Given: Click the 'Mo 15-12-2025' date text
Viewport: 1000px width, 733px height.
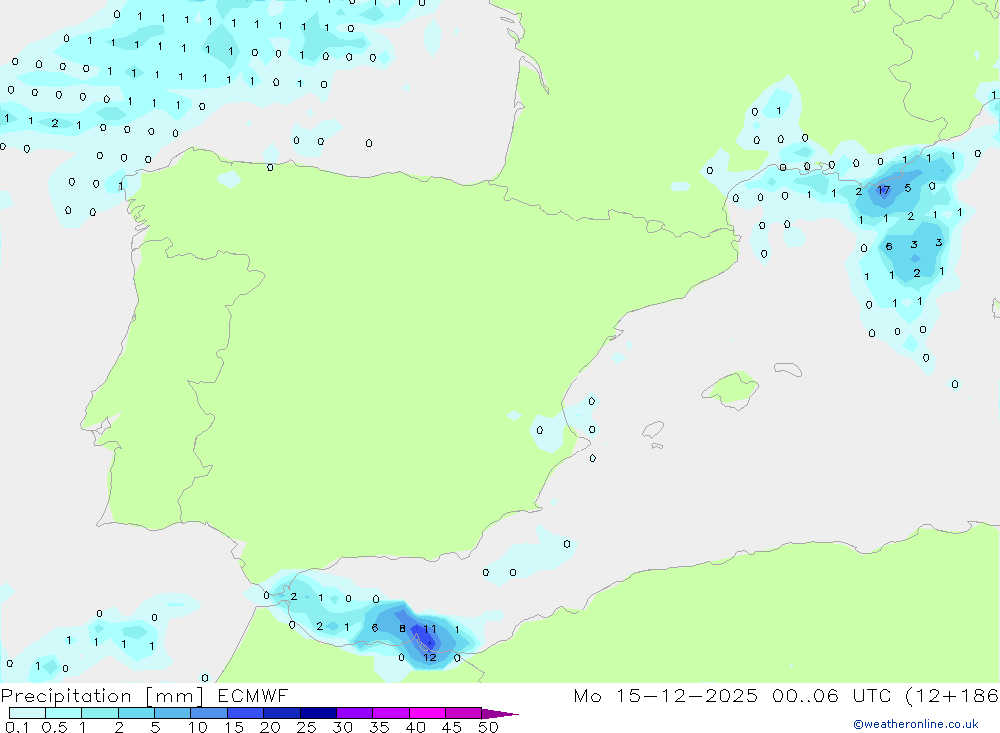Looking at the screenshot, I should pyautogui.click(x=666, y=696).
